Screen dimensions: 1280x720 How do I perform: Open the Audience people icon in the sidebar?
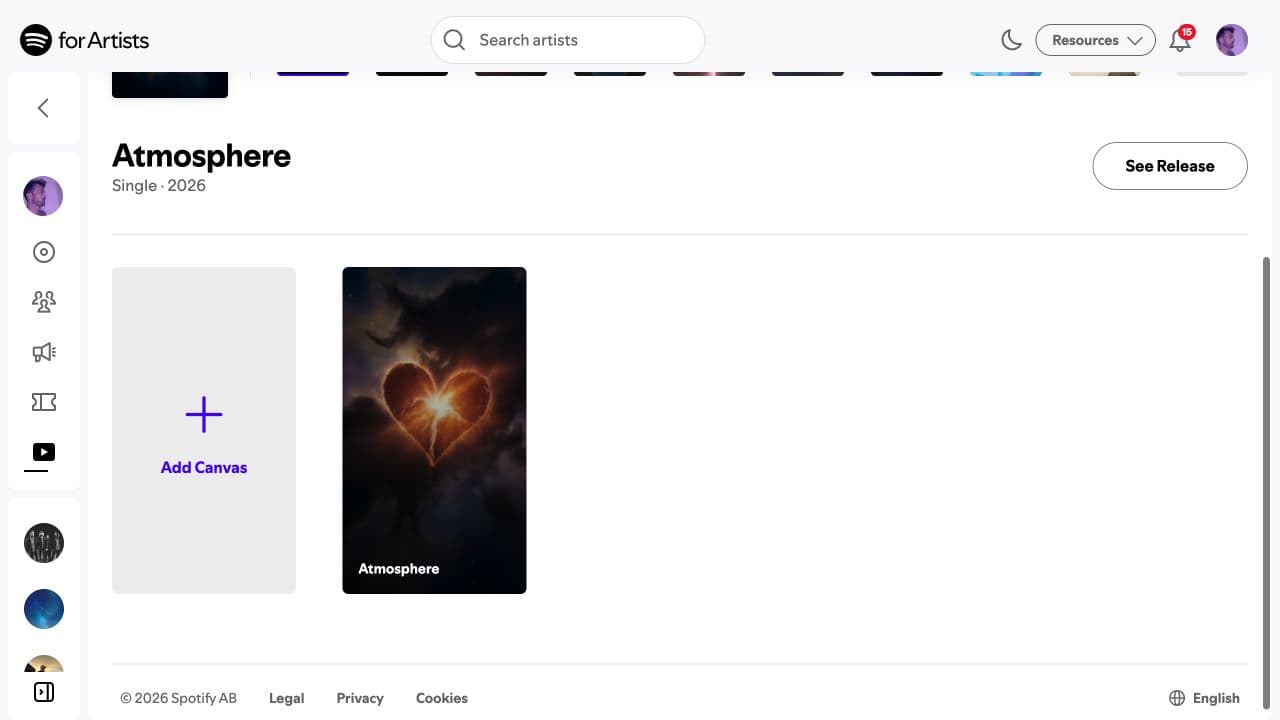point(43,302)
